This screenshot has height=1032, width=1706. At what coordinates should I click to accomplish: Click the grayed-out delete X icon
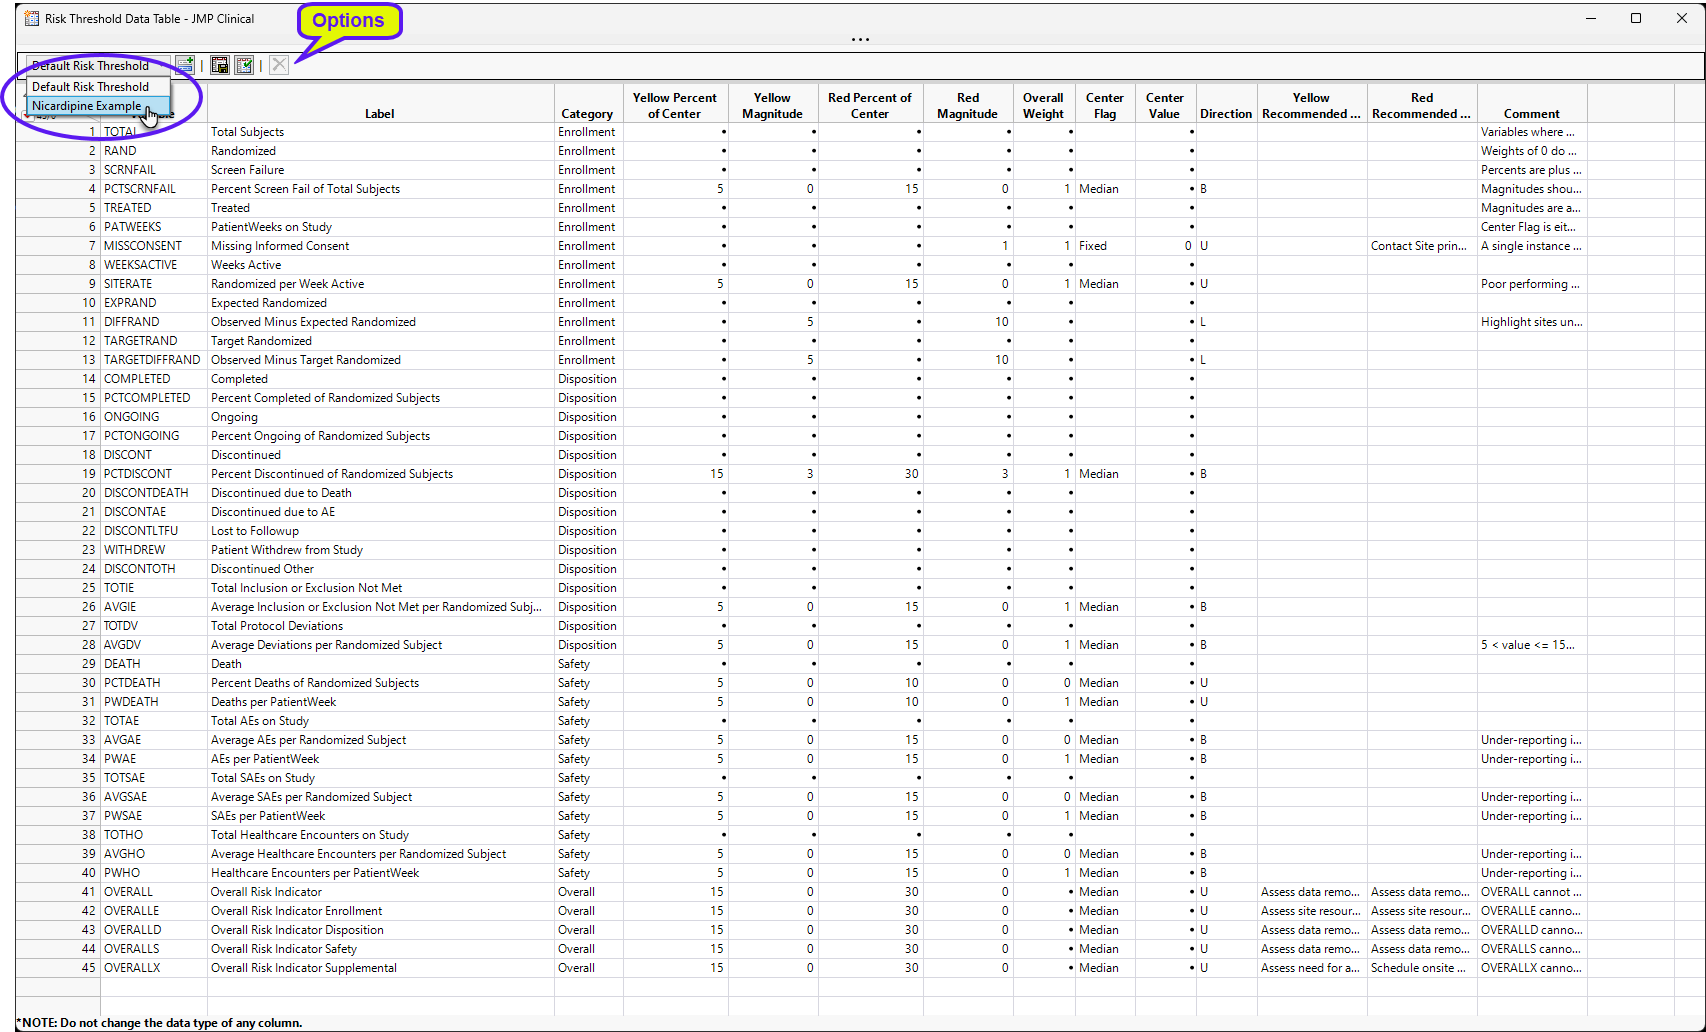click(x=279, y=65)
